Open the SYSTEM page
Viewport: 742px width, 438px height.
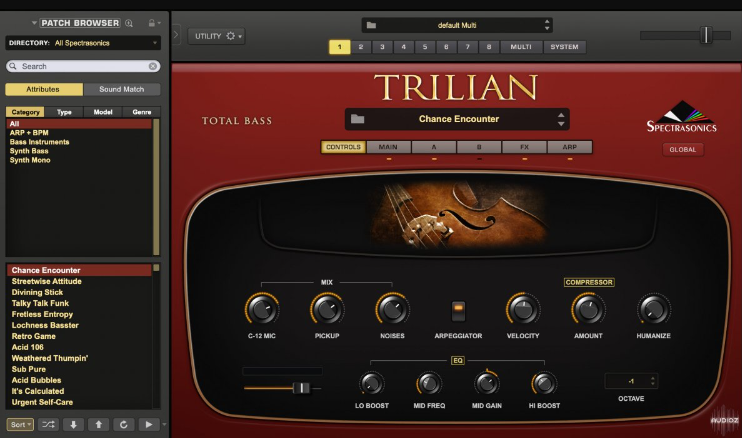(564, 47)
